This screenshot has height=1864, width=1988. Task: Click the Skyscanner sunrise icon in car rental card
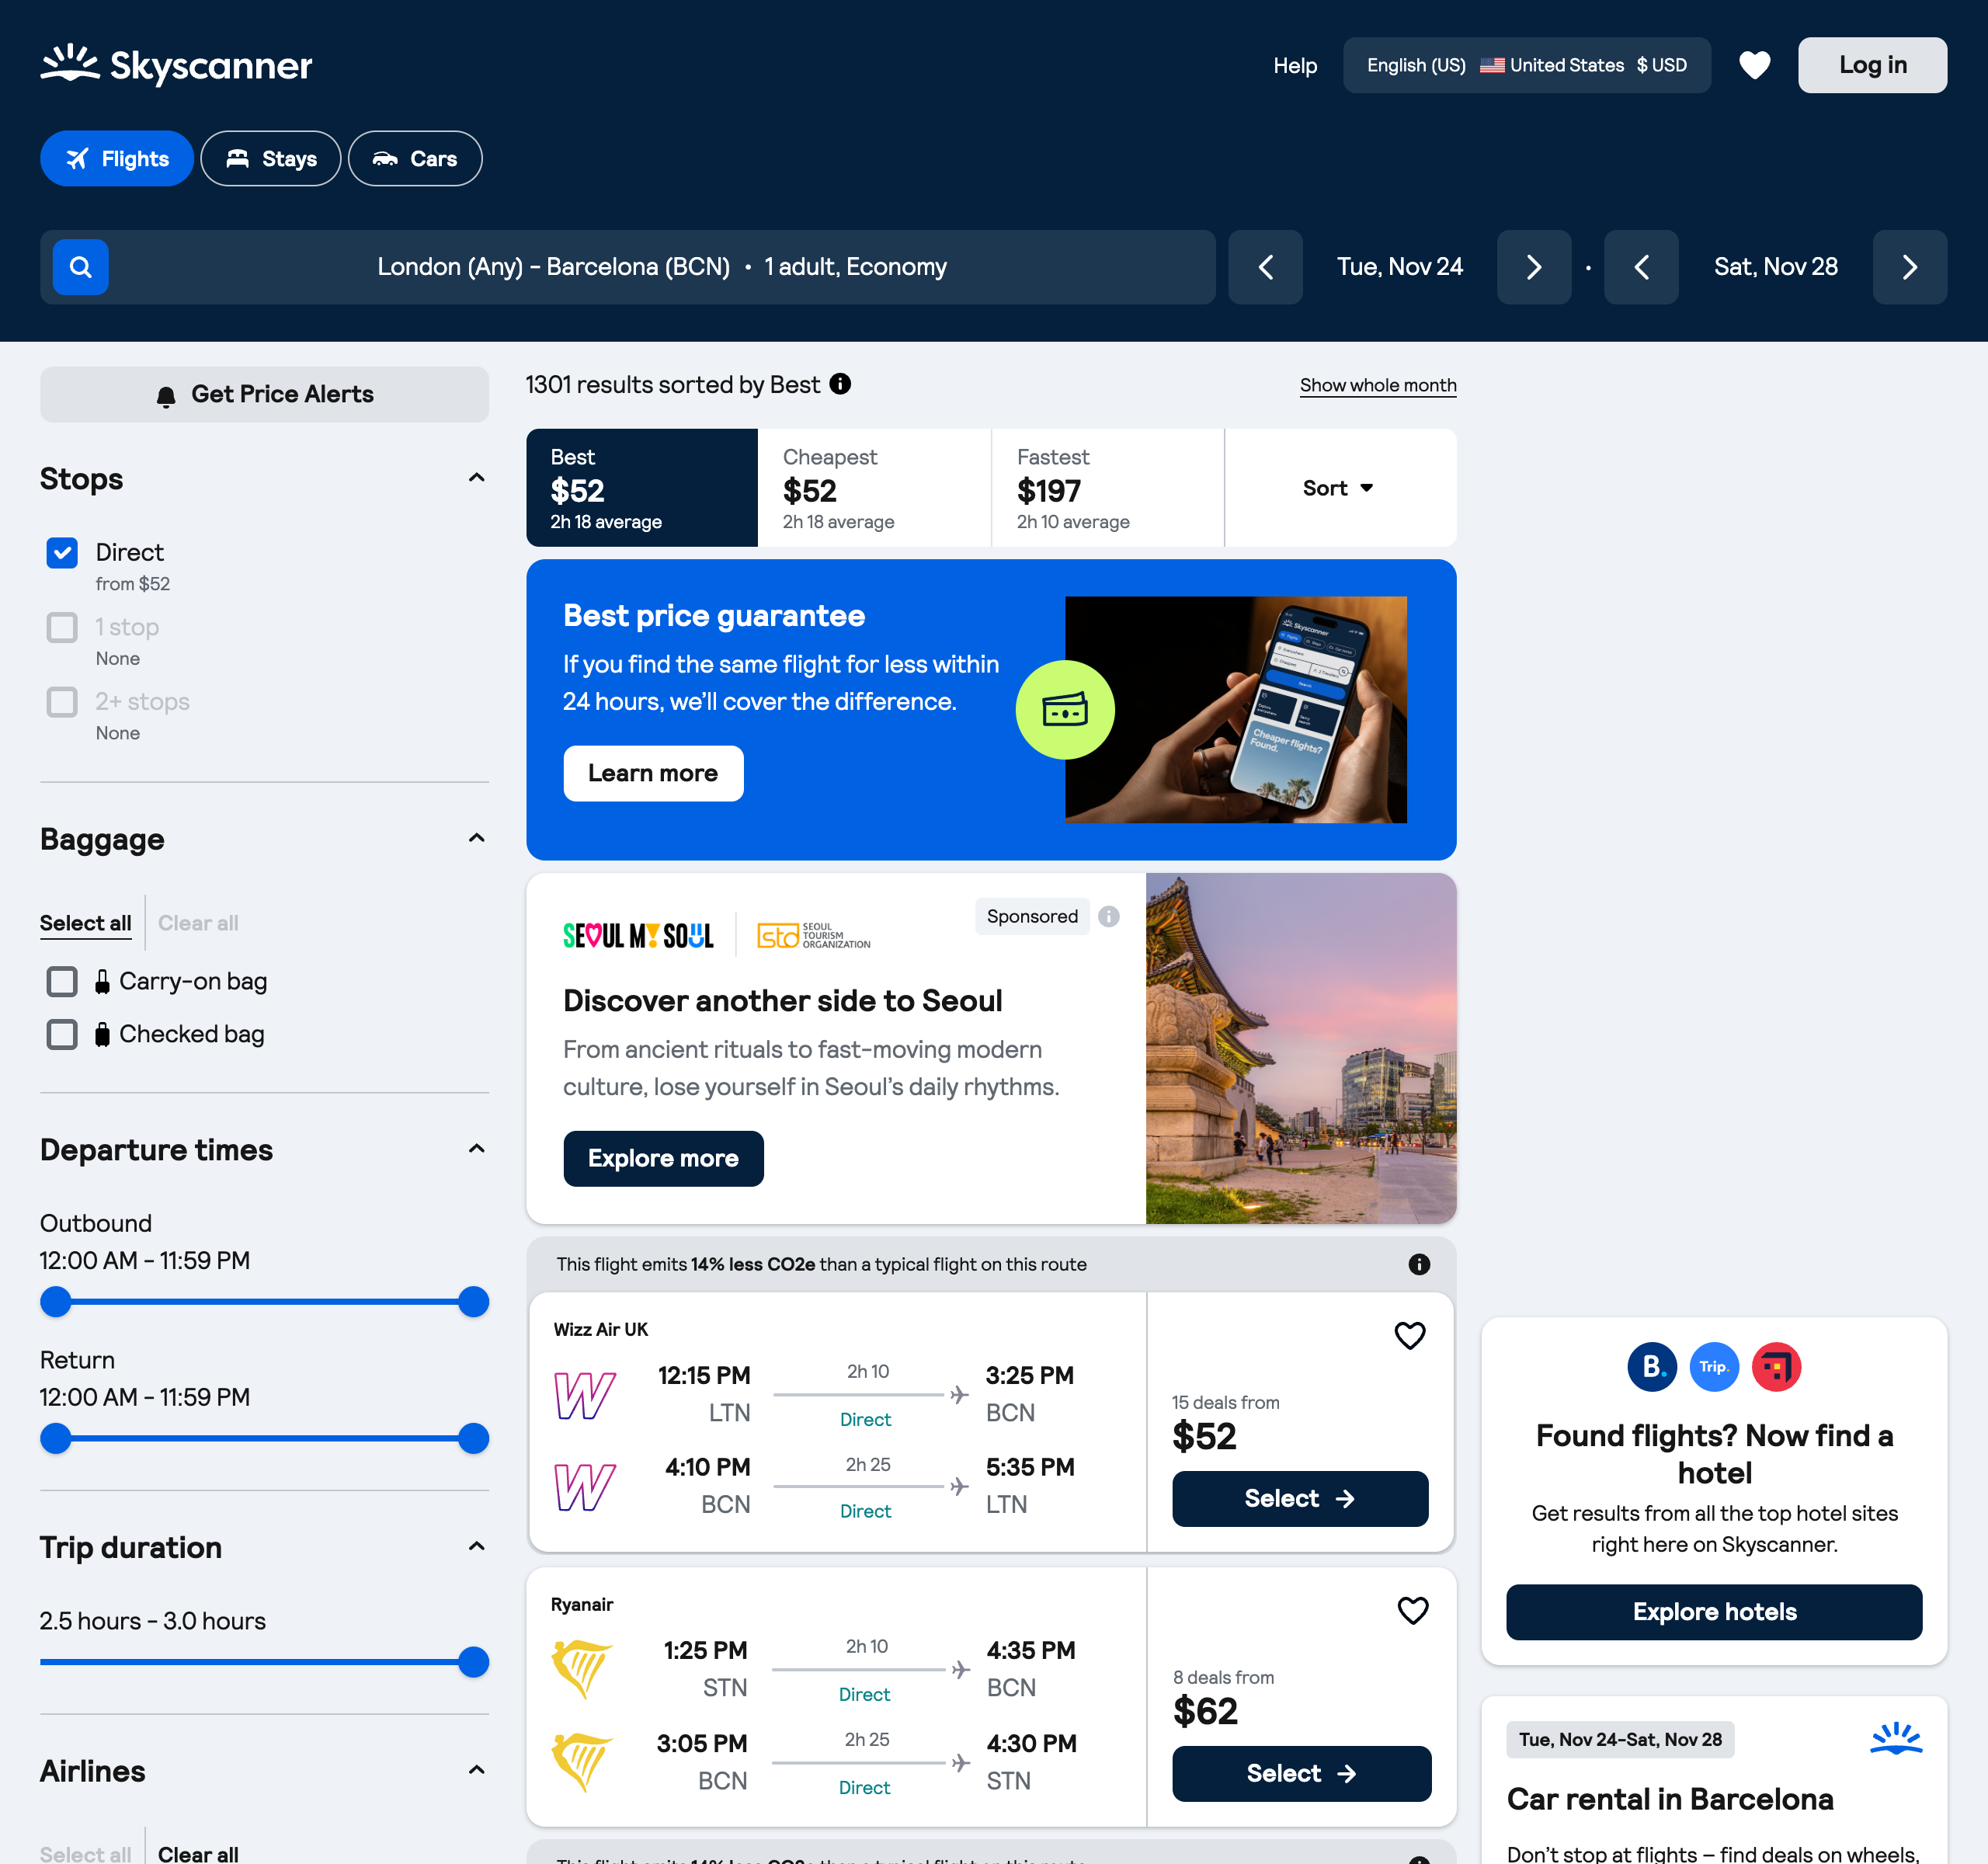tap(1896, 1739)
